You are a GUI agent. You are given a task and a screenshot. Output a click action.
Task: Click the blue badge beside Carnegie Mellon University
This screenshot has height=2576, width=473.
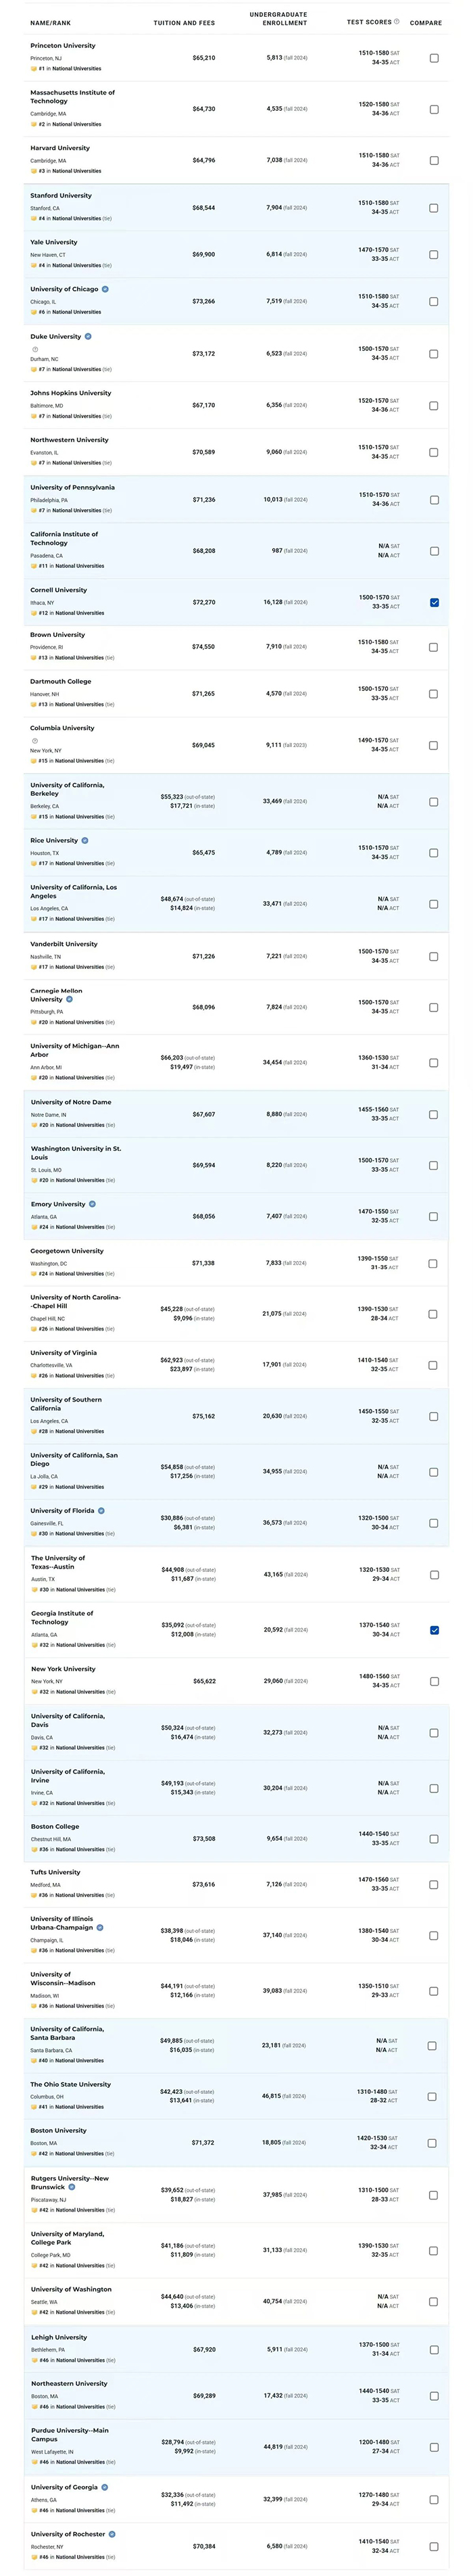coord(69,999)
